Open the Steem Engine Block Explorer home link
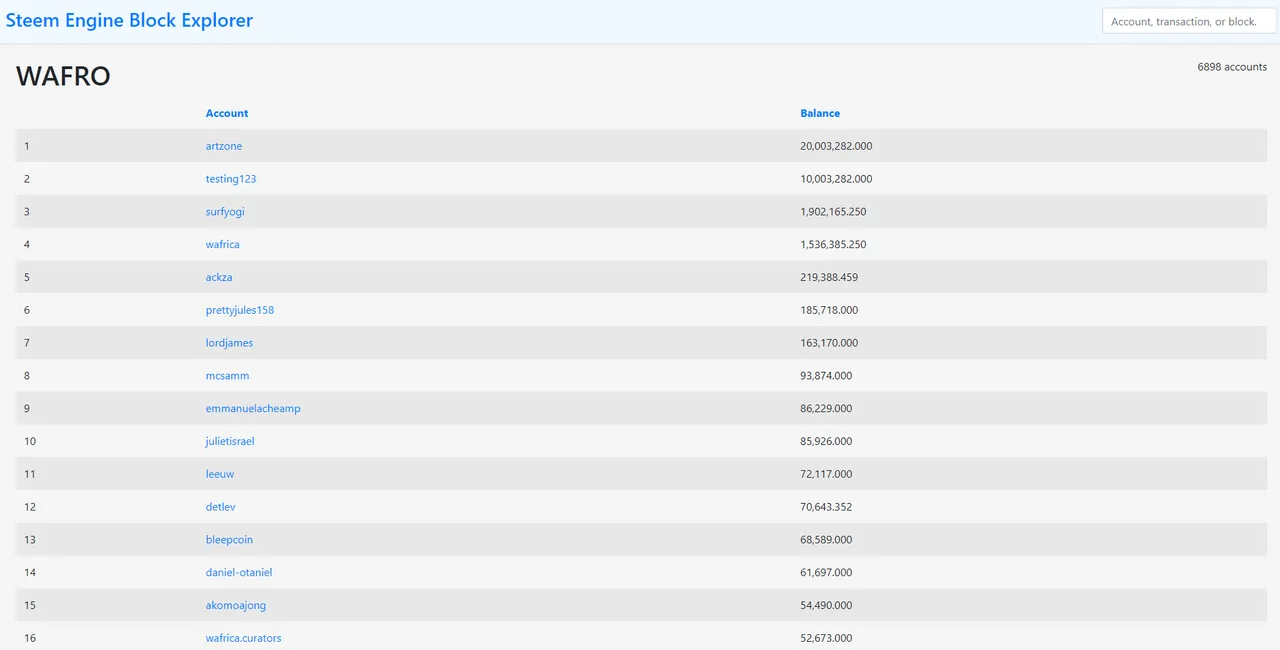 click(x=129, y=20)
